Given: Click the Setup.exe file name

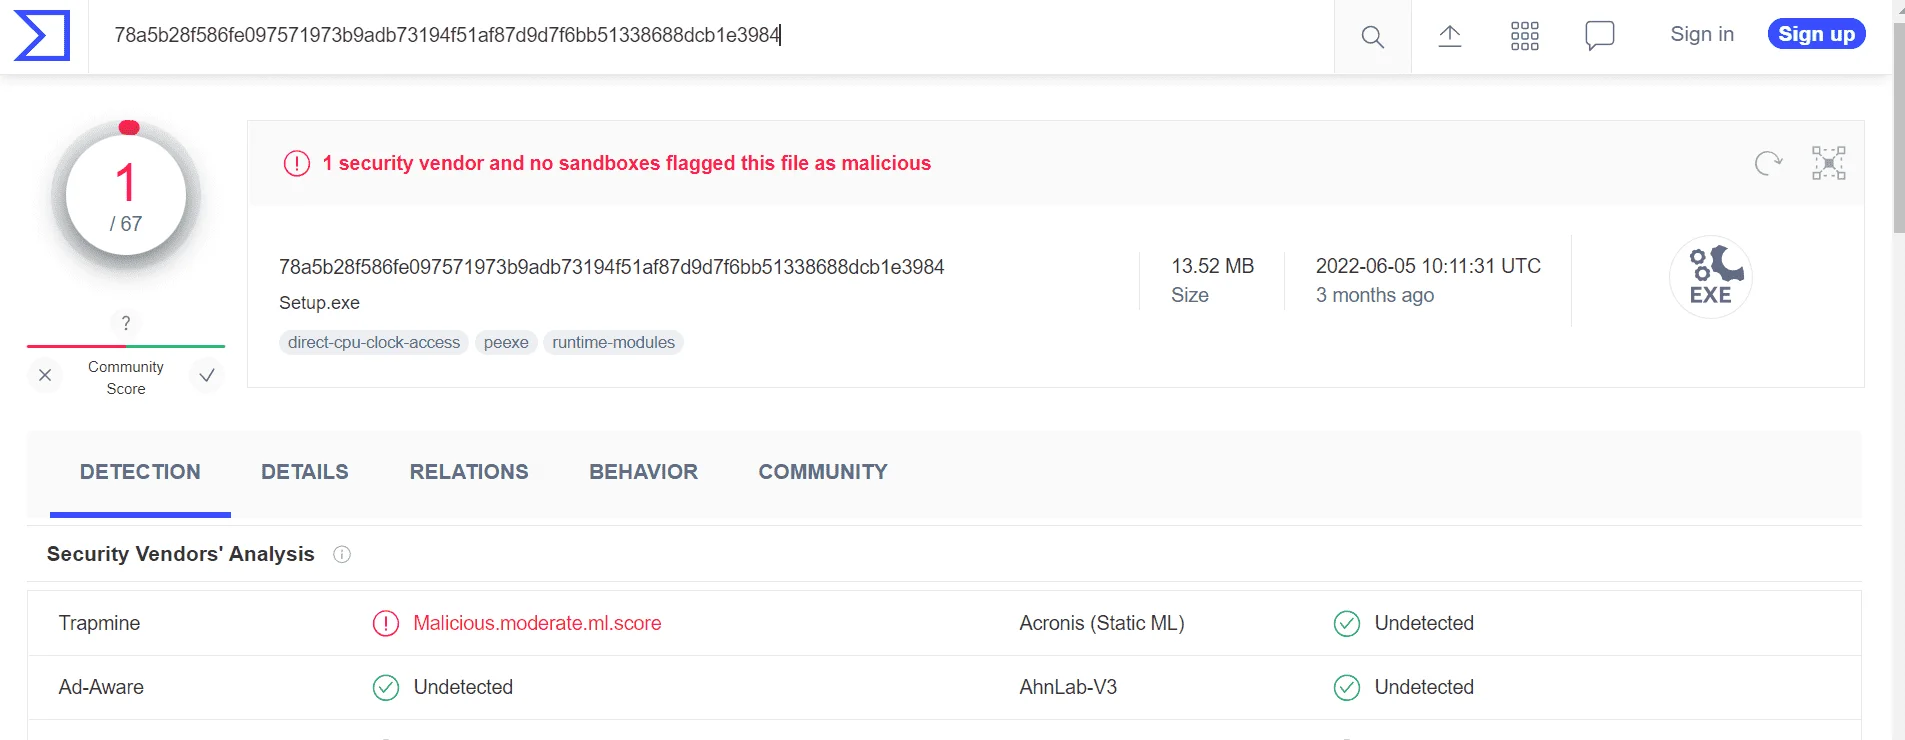Looking at the screenshot, I should [x=319, y=303].
